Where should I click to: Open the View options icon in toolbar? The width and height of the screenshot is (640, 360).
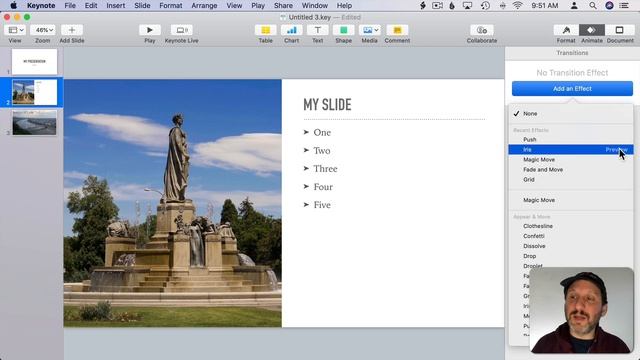[15, 30]
